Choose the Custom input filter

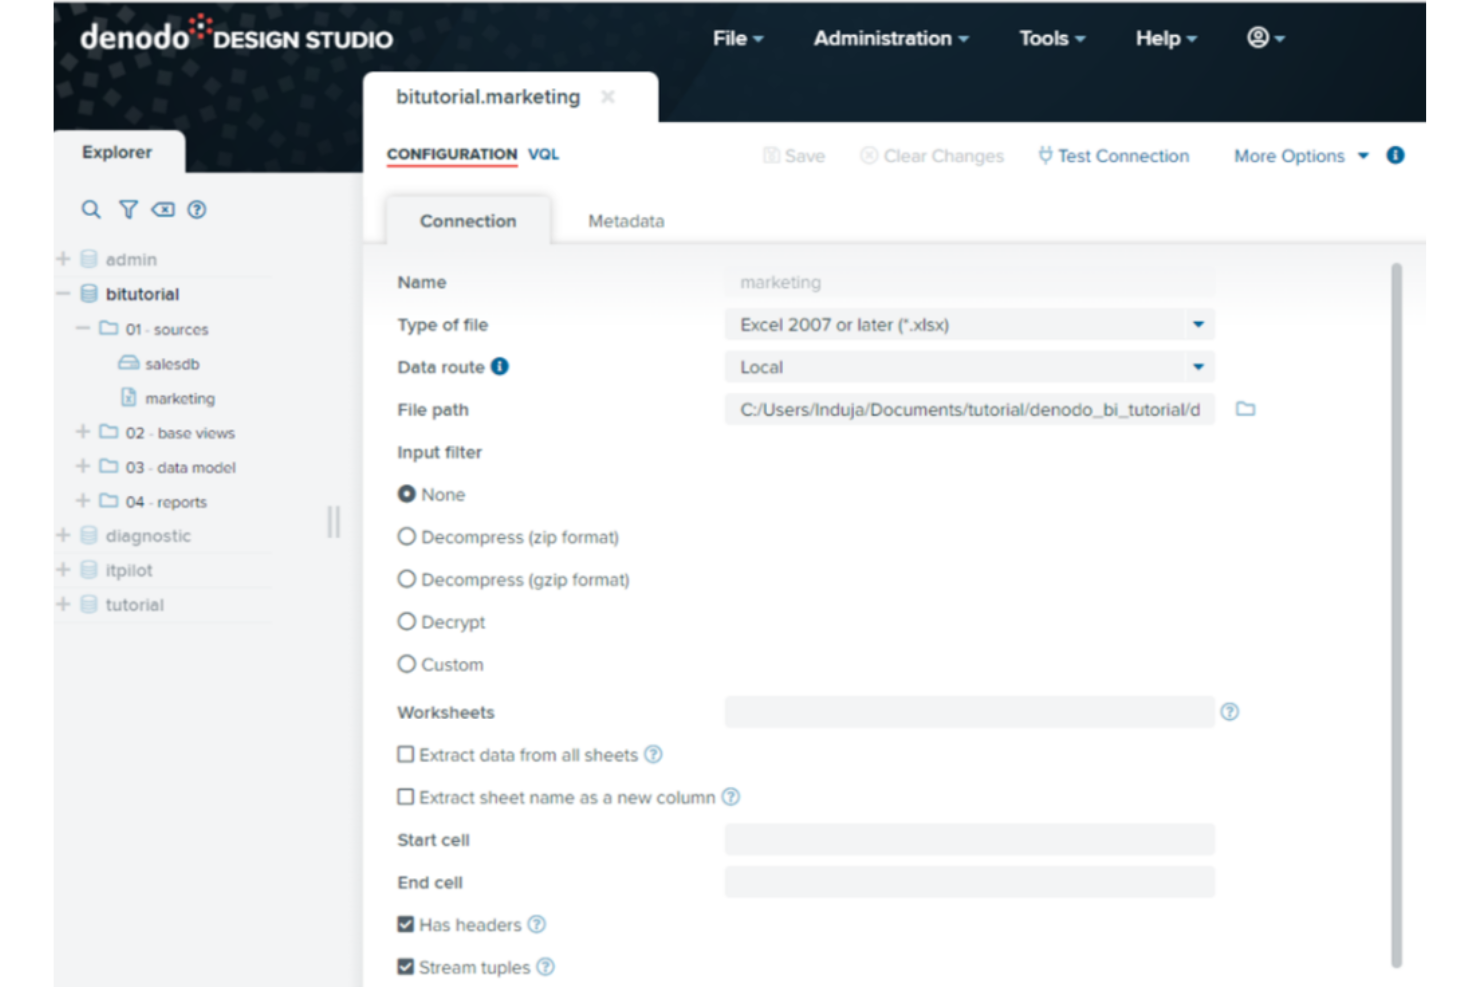point(406,664)
